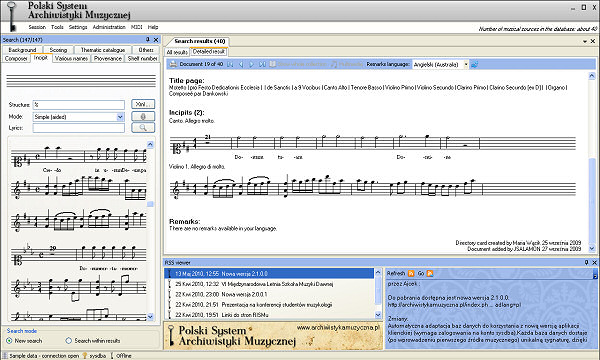Image resolution: width=600 pixels, height=360 pixels.
Task: Open Remarks language dropdown
Action: (x=466, y=64)
